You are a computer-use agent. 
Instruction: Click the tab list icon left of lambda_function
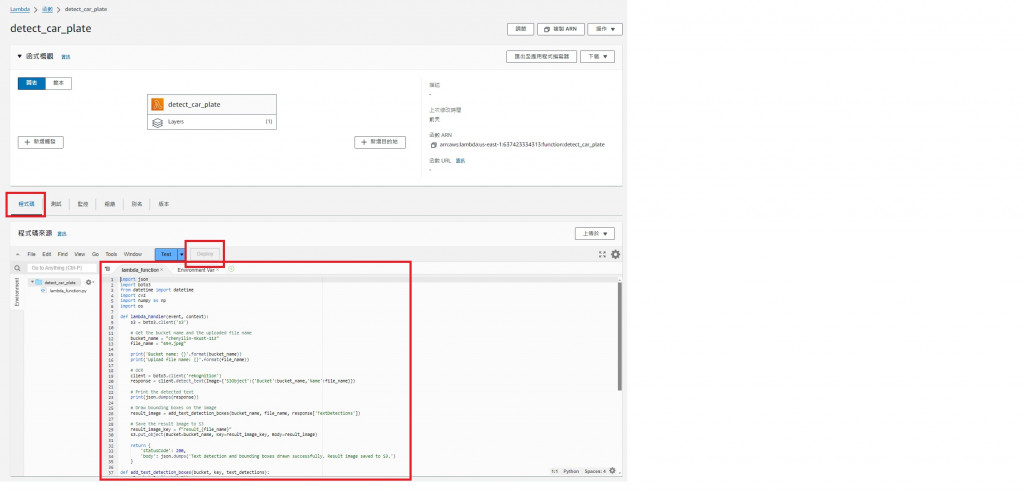[x=108, y=269]
